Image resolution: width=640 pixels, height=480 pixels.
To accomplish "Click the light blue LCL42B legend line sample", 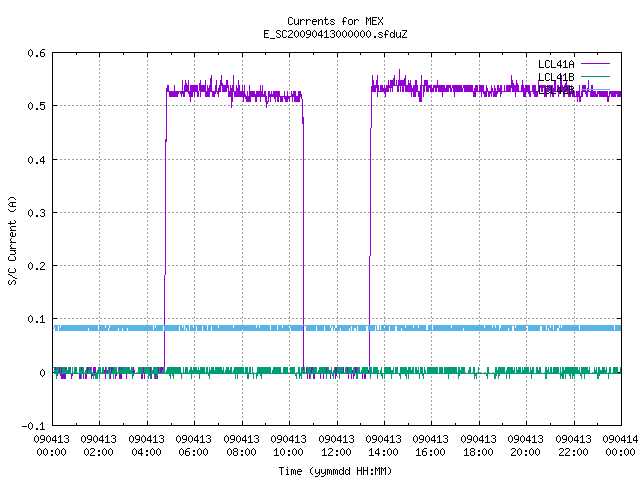I will (x=595, y=89).
